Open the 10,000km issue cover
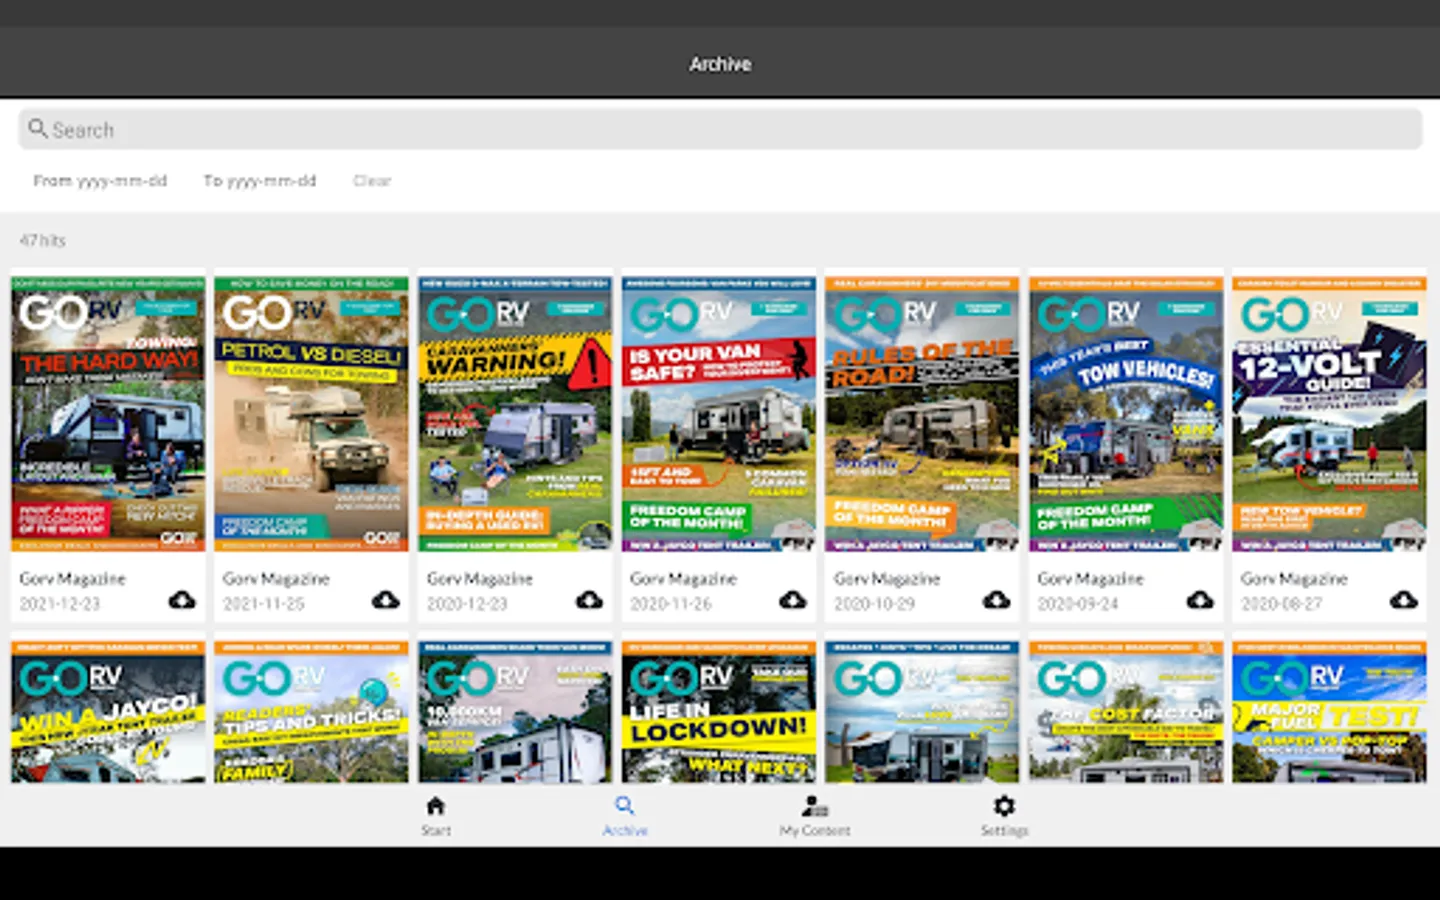Image resolution: width=1440 pixels, height=900 pixels. click(515, 712)
